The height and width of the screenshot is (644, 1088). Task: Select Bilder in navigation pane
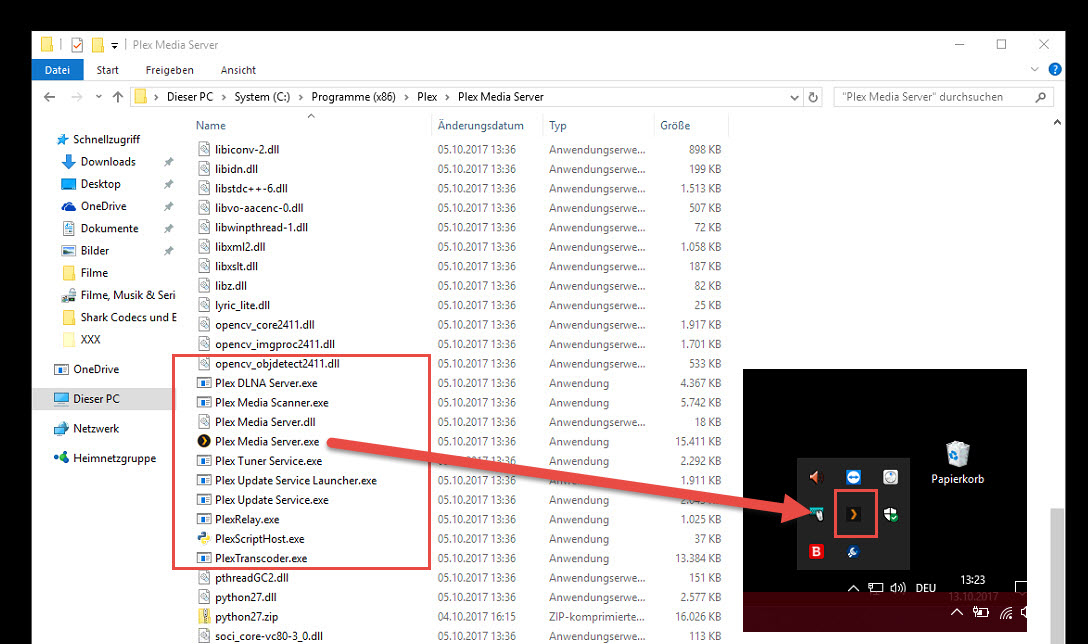click(x=95, y=251)
